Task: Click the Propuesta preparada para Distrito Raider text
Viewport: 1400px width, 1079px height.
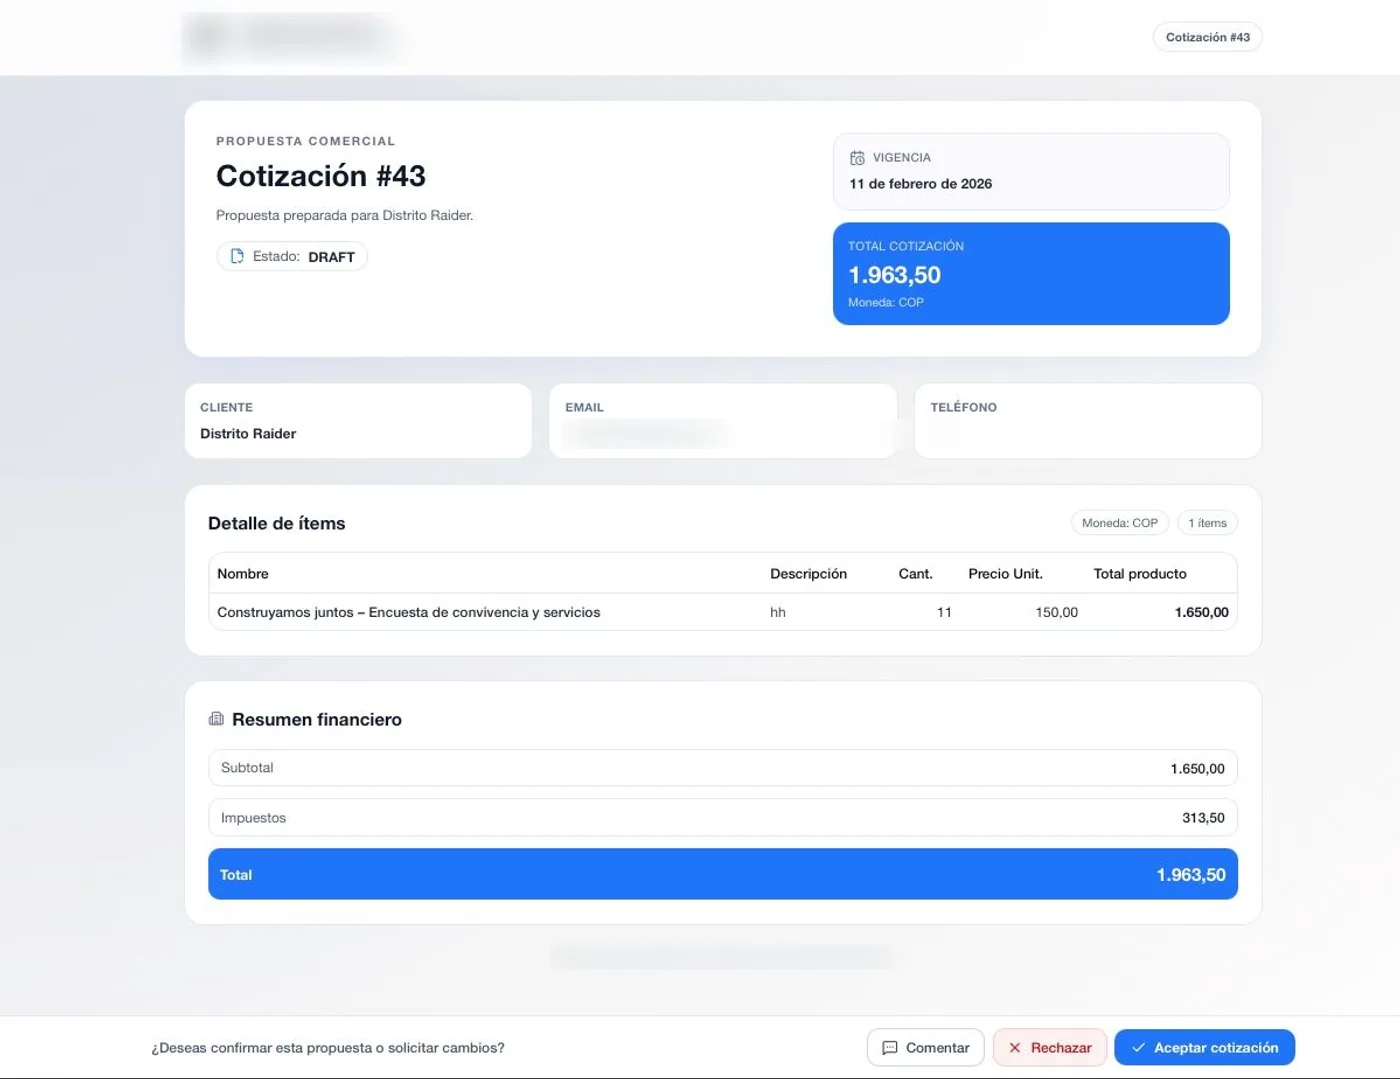Action: (x=345, y=215)
